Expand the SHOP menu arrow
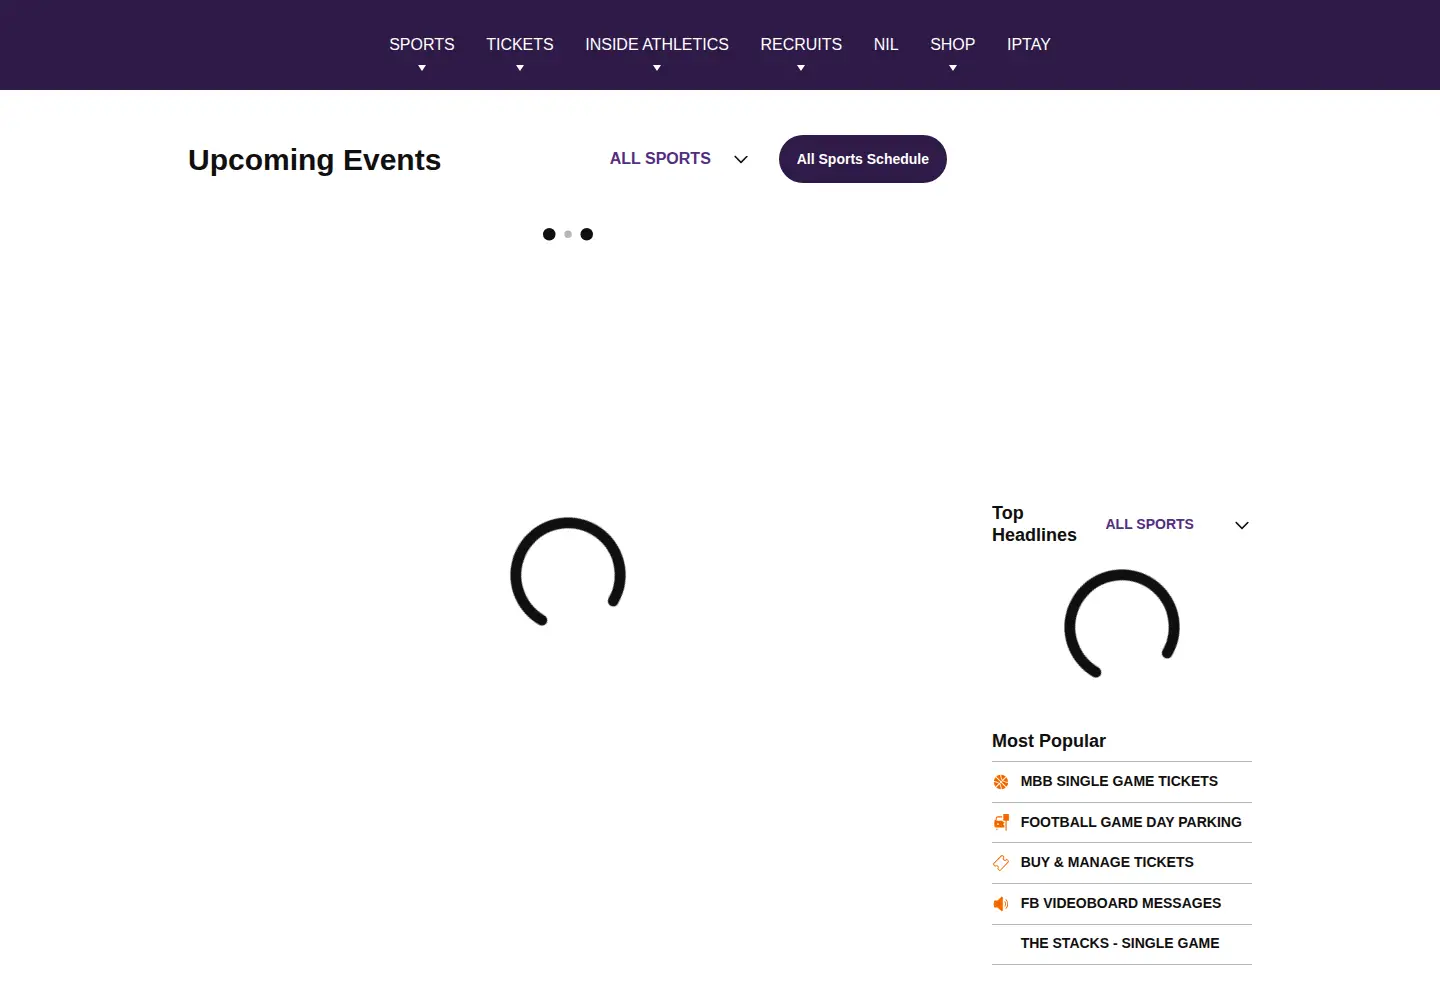 (x=953, y=68)
